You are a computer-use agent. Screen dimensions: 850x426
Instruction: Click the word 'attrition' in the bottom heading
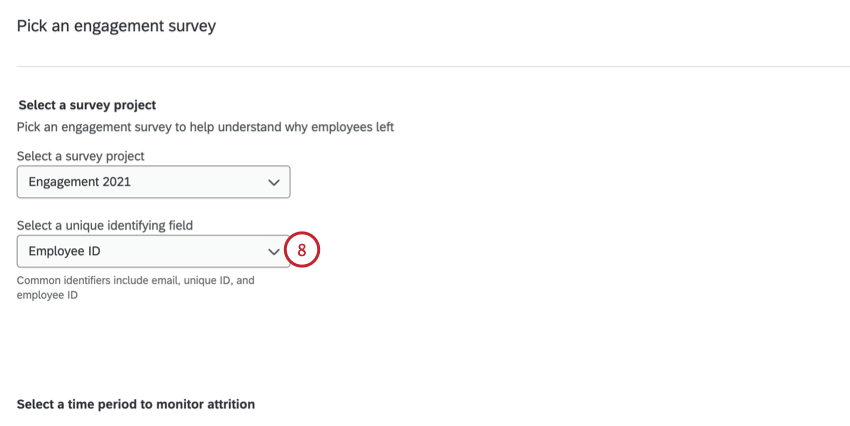tap(227, 404)
